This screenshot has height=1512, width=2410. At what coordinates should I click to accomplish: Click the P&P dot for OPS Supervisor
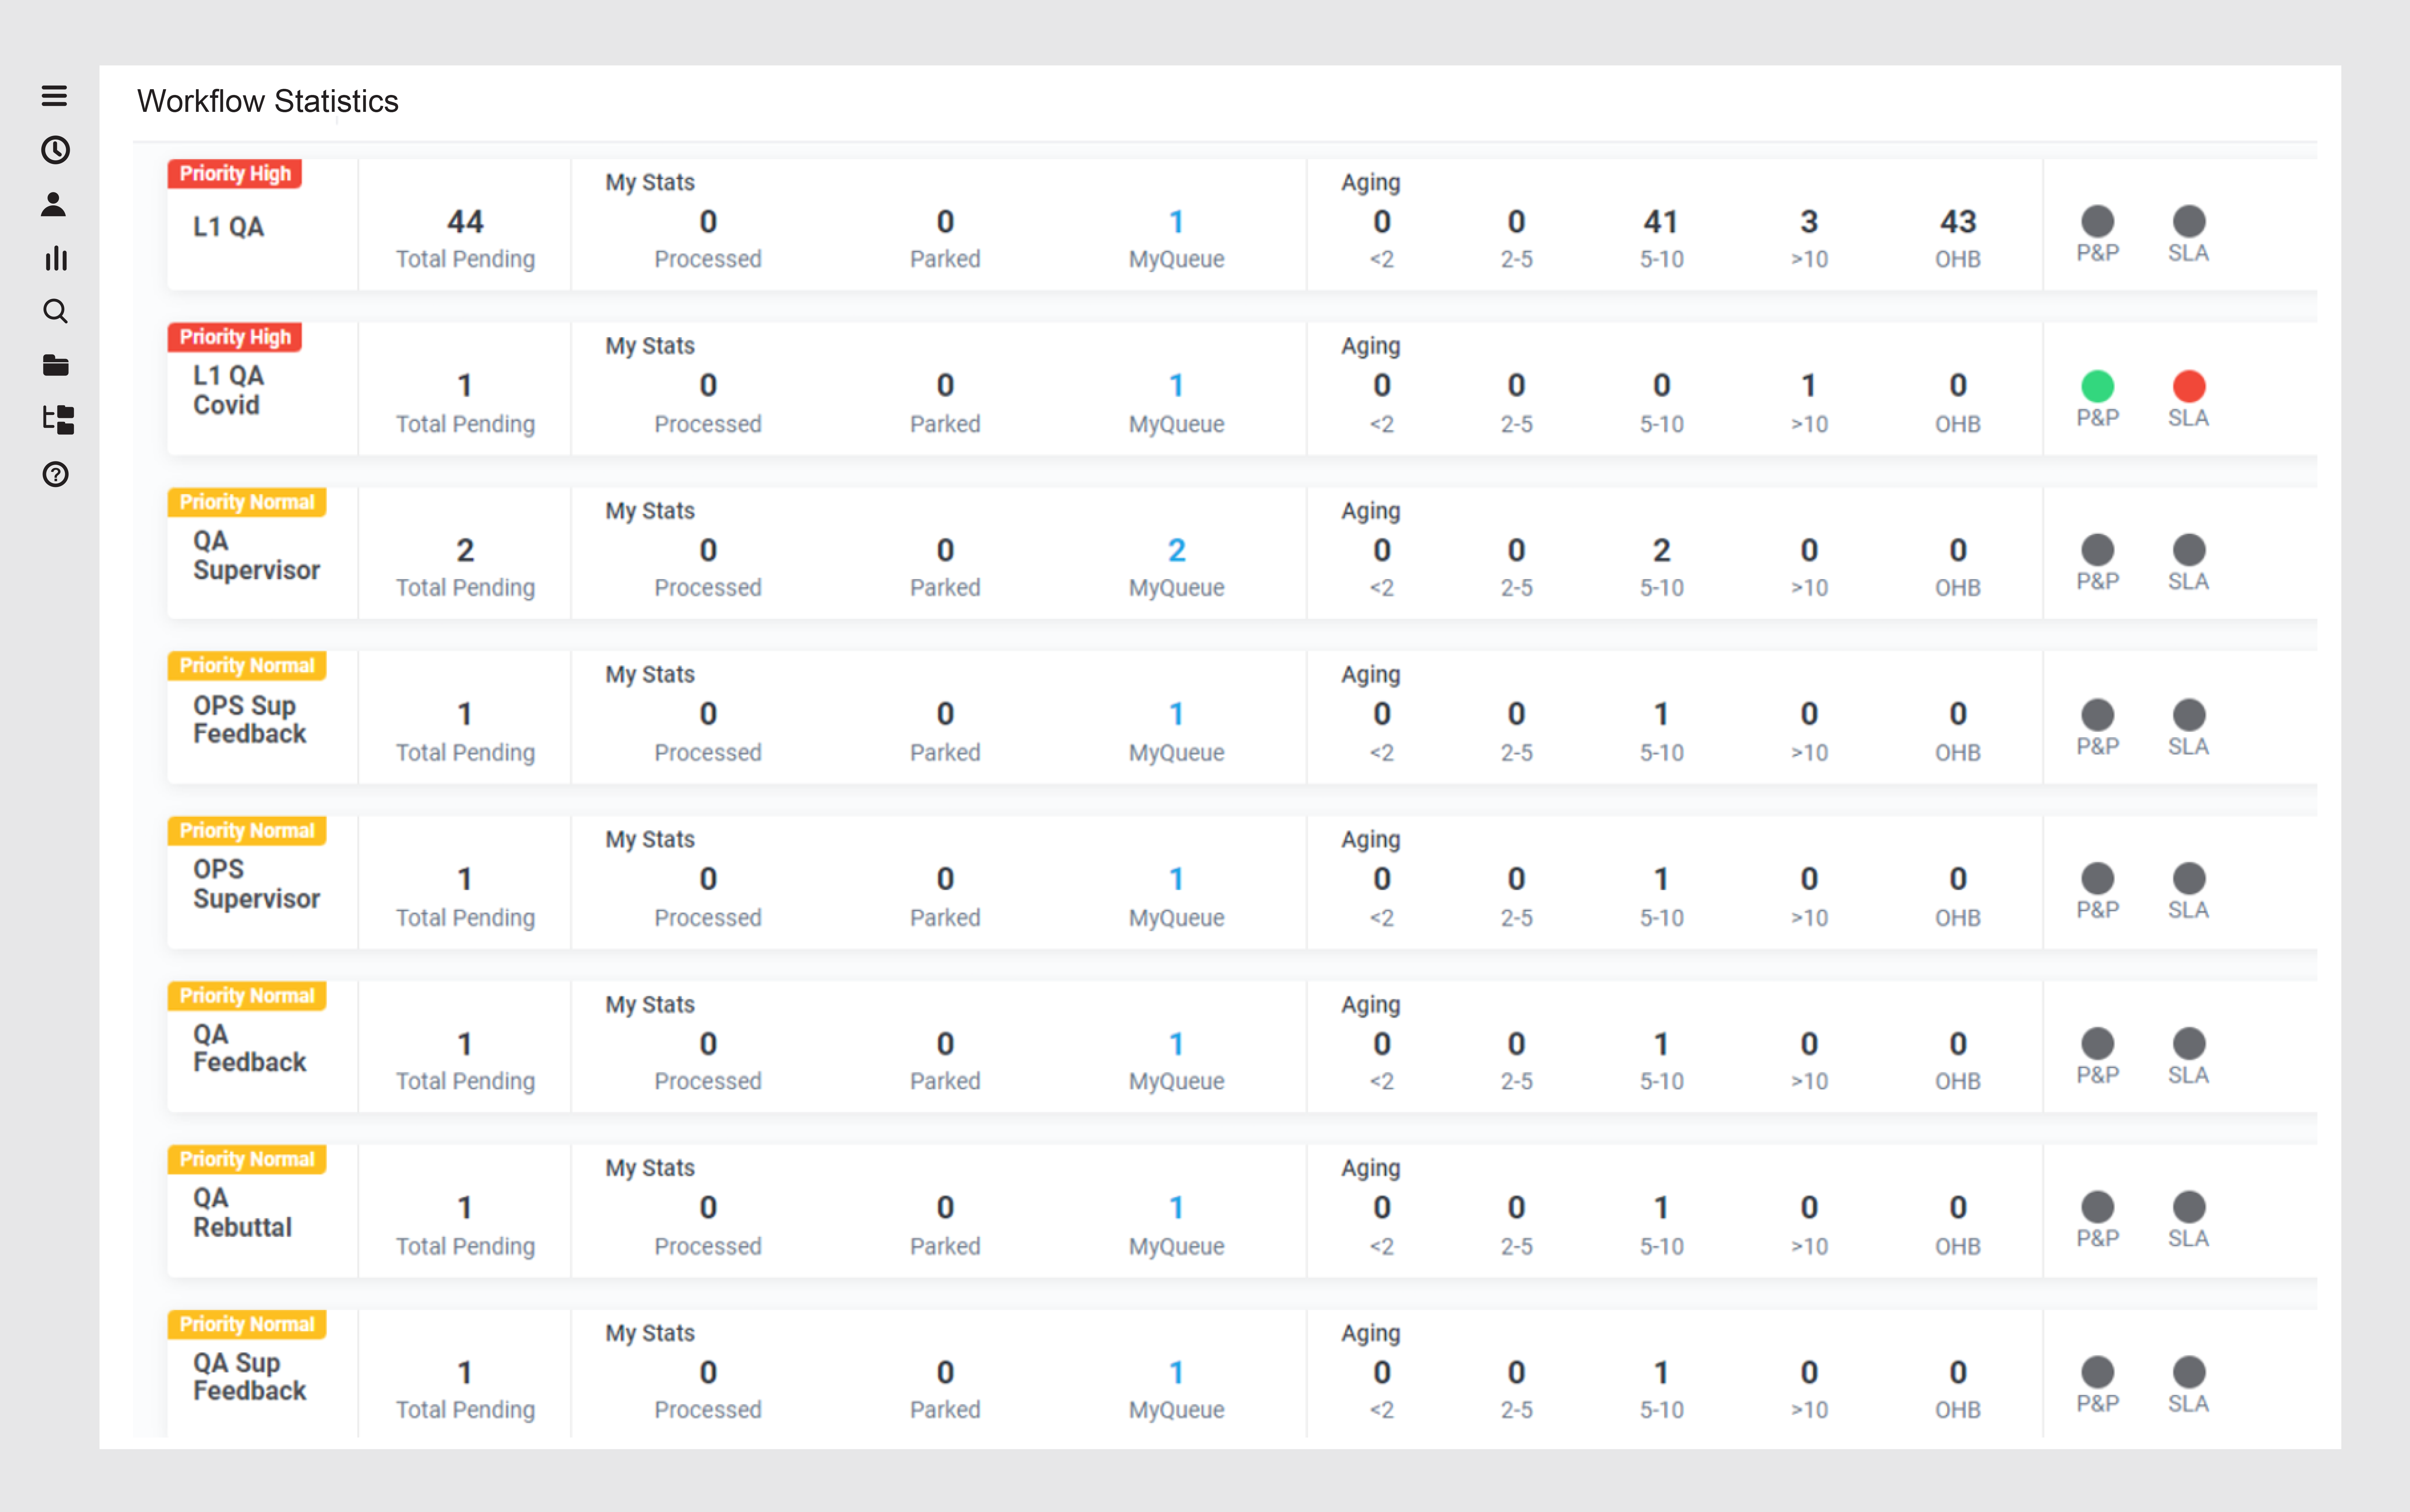pos(2097,879)
